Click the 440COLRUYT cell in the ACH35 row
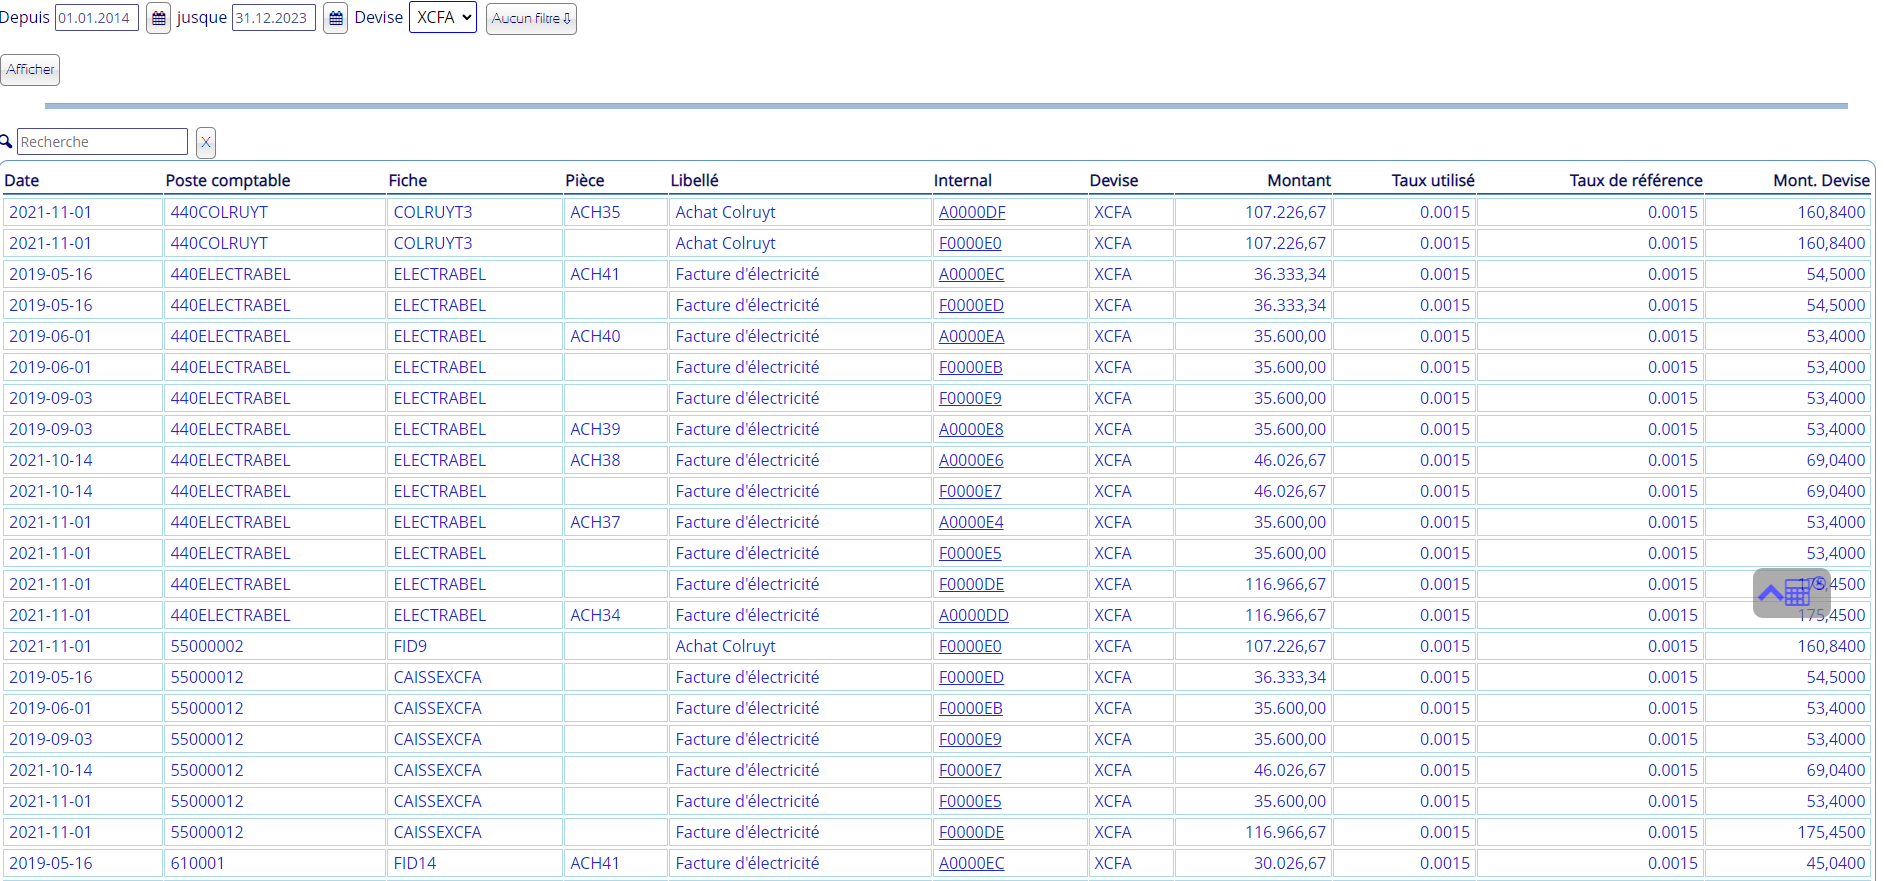Viewport: 1884px width, 881px height. pyautogui.click(x=275, y=212)
